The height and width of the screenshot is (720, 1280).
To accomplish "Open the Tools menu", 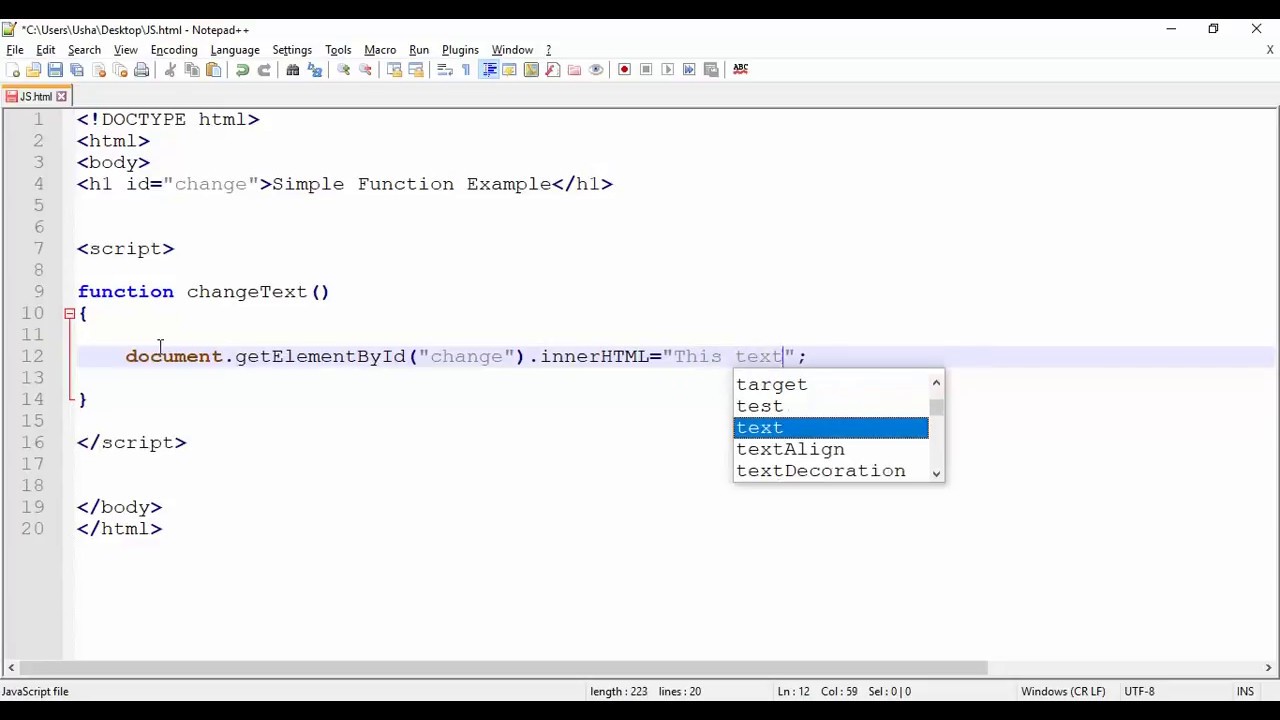I will pos(338,49).
